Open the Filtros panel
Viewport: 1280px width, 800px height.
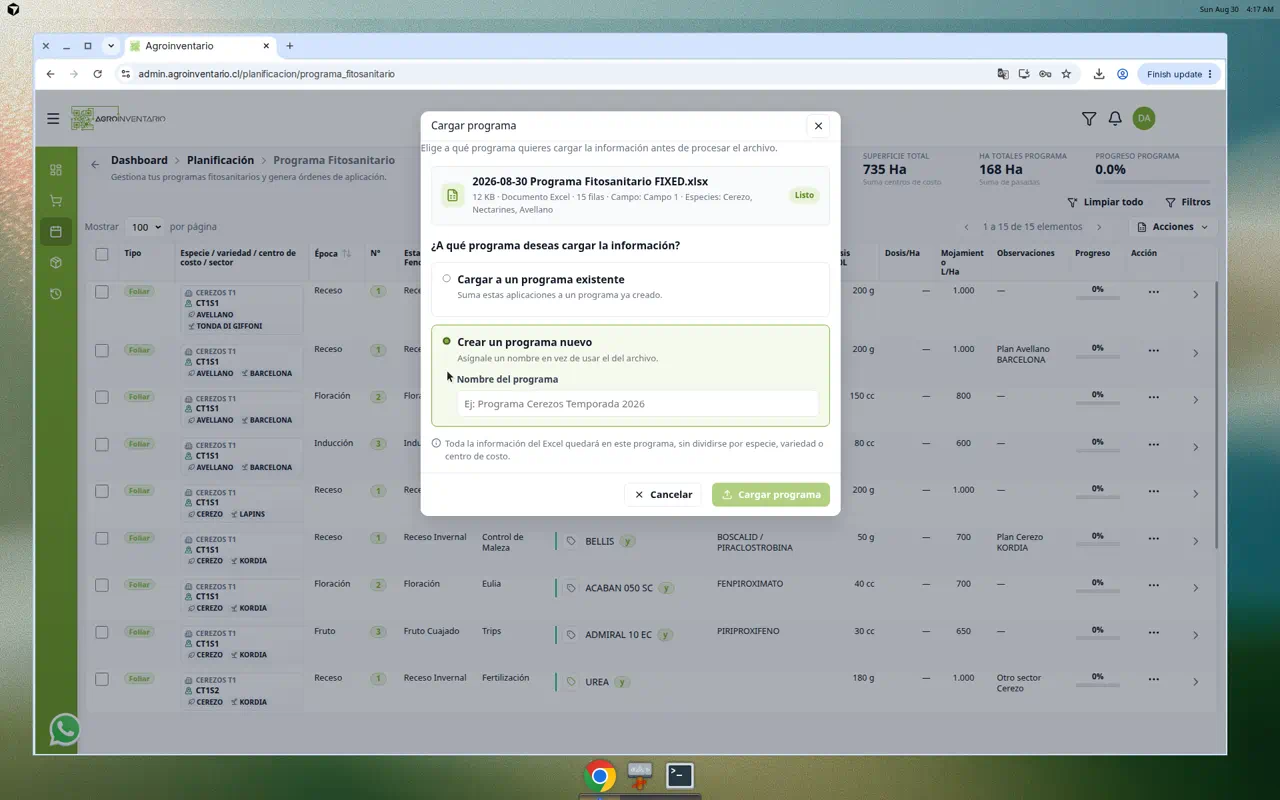[1188, 202]
